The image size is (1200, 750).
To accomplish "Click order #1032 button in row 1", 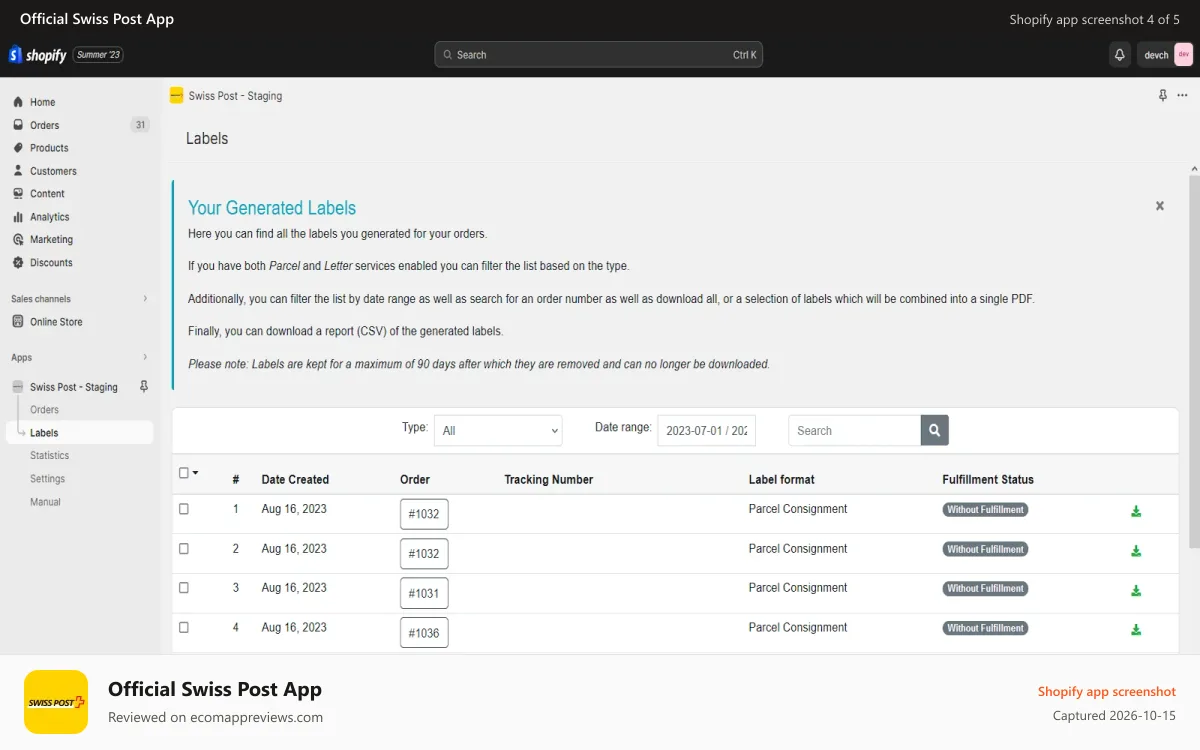I will pos(424,514).
